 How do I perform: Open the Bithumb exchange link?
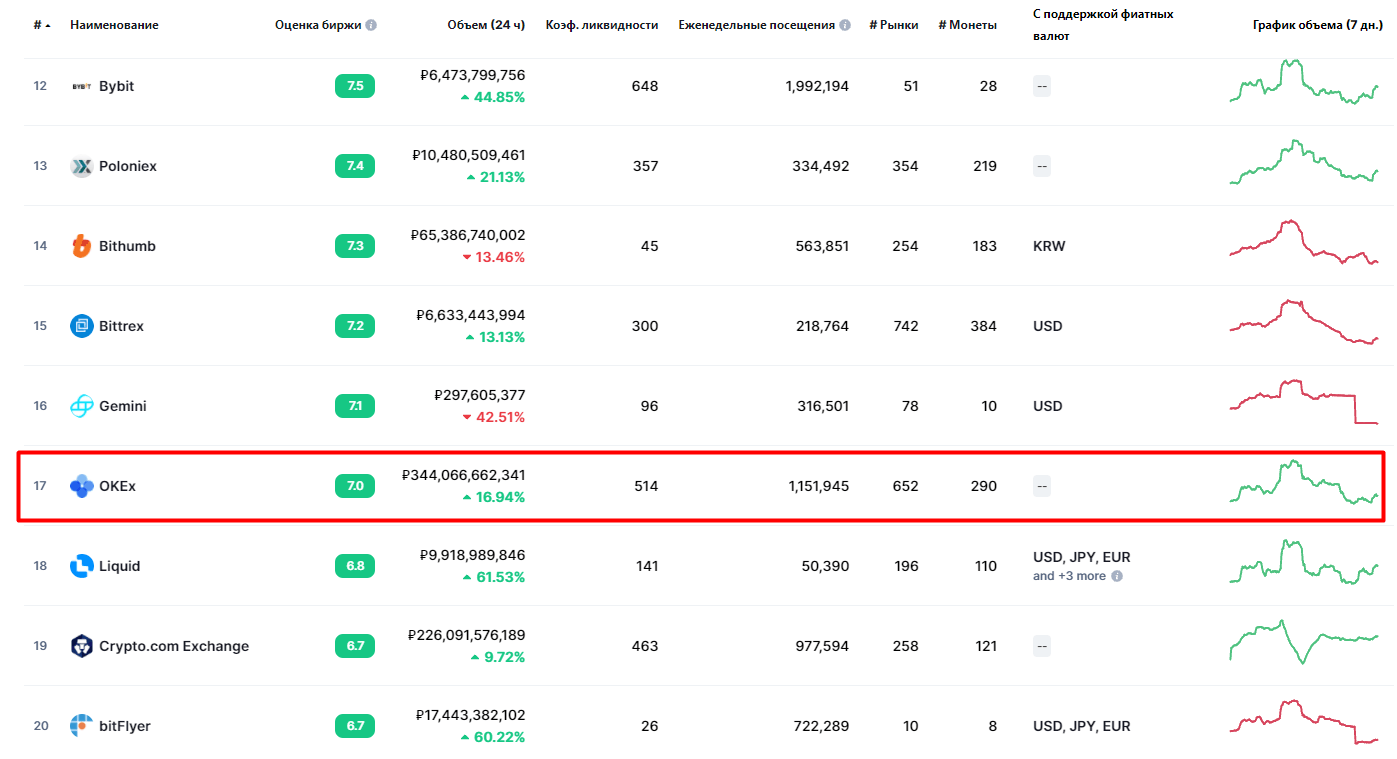coord(127,246)
